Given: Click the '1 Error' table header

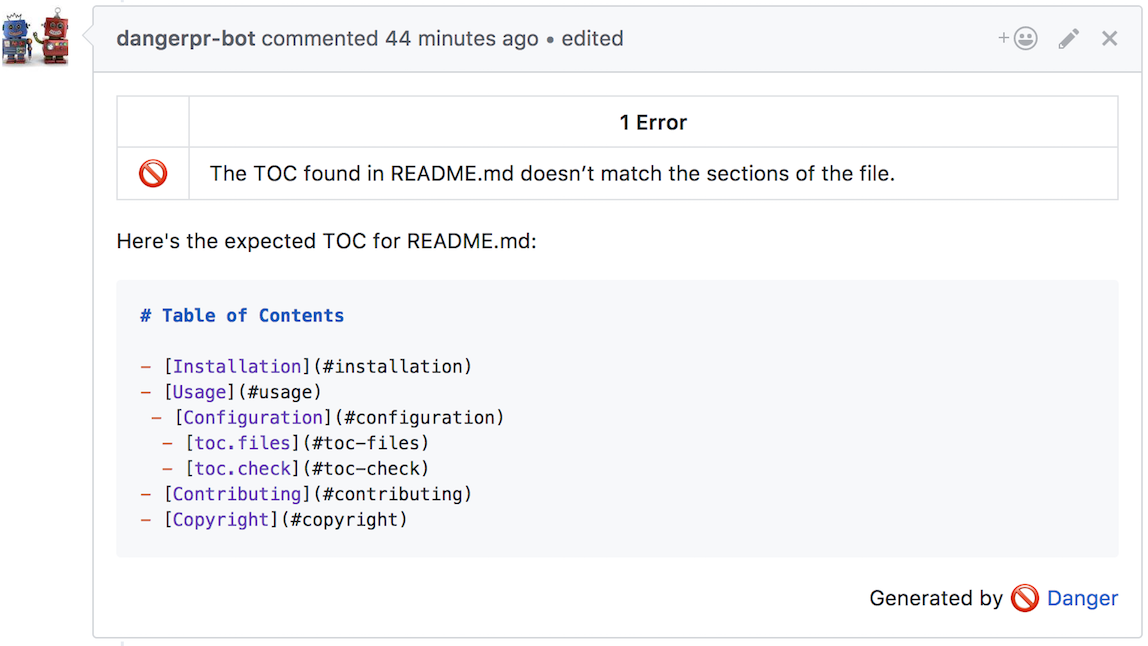Looking at the screenshot, I should click(653, 123).
